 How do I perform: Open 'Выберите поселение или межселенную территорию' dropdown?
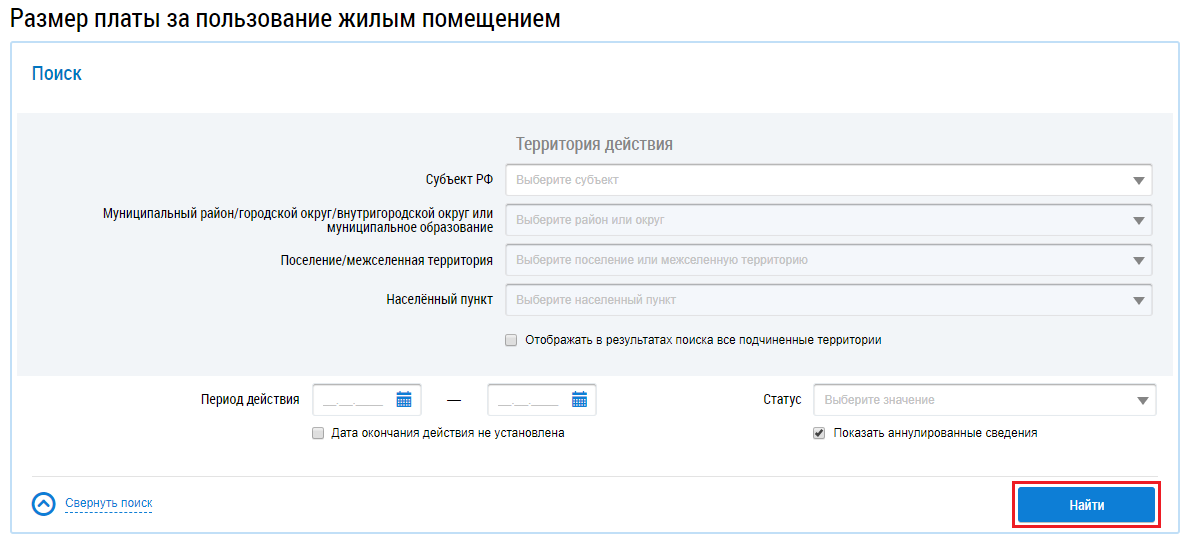pyautogui.click(x=815, y=260)
